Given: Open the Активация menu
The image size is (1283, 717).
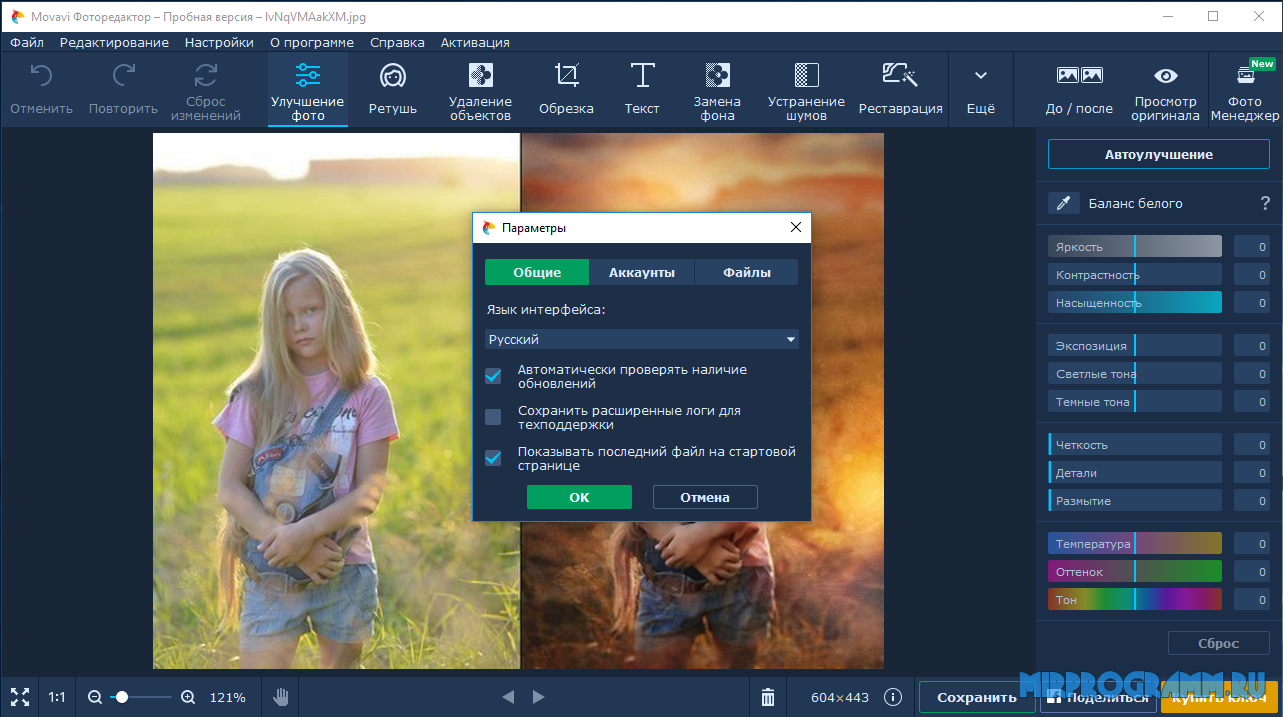Looking at the screenshot, I should (474, 42).
